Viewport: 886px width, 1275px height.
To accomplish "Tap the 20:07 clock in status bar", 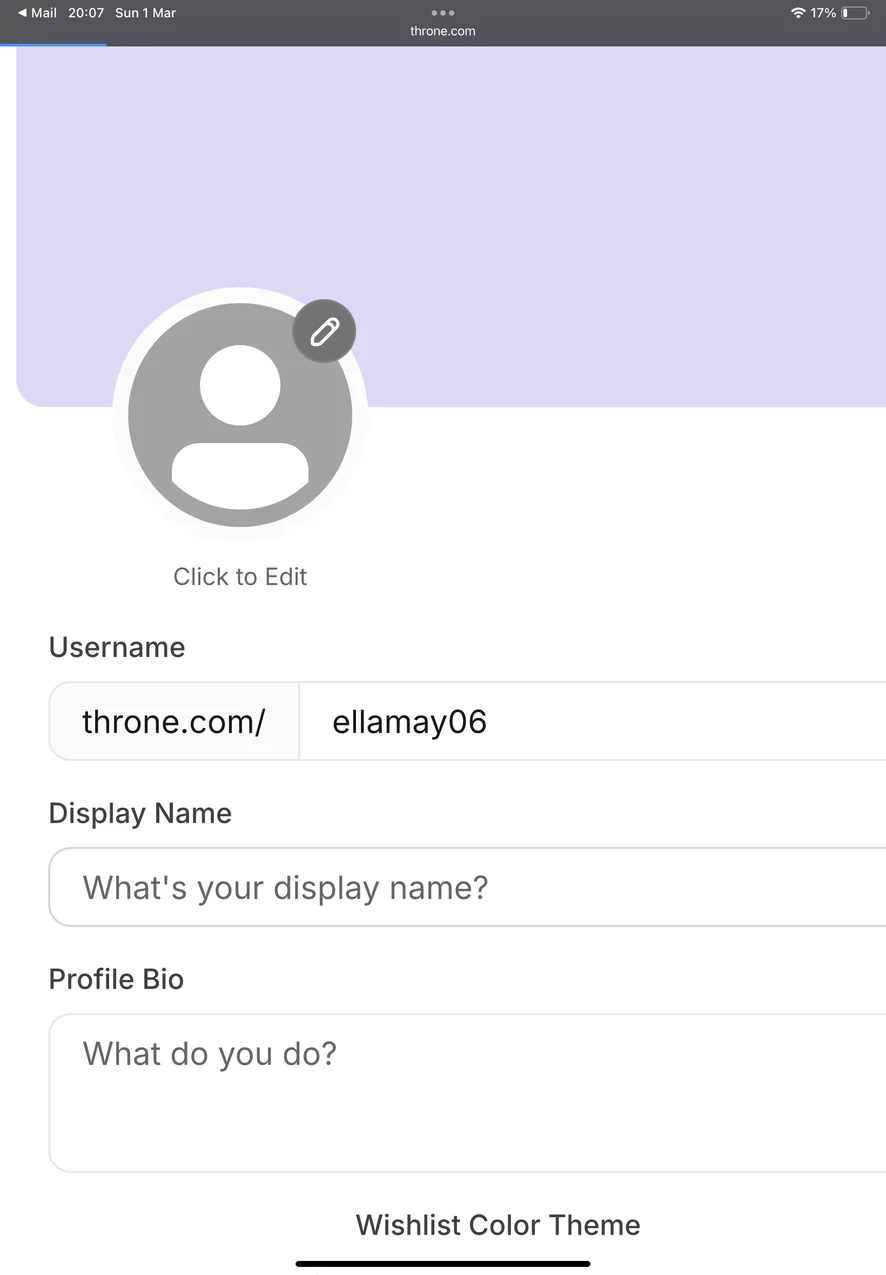I will [x=86, y=13].
